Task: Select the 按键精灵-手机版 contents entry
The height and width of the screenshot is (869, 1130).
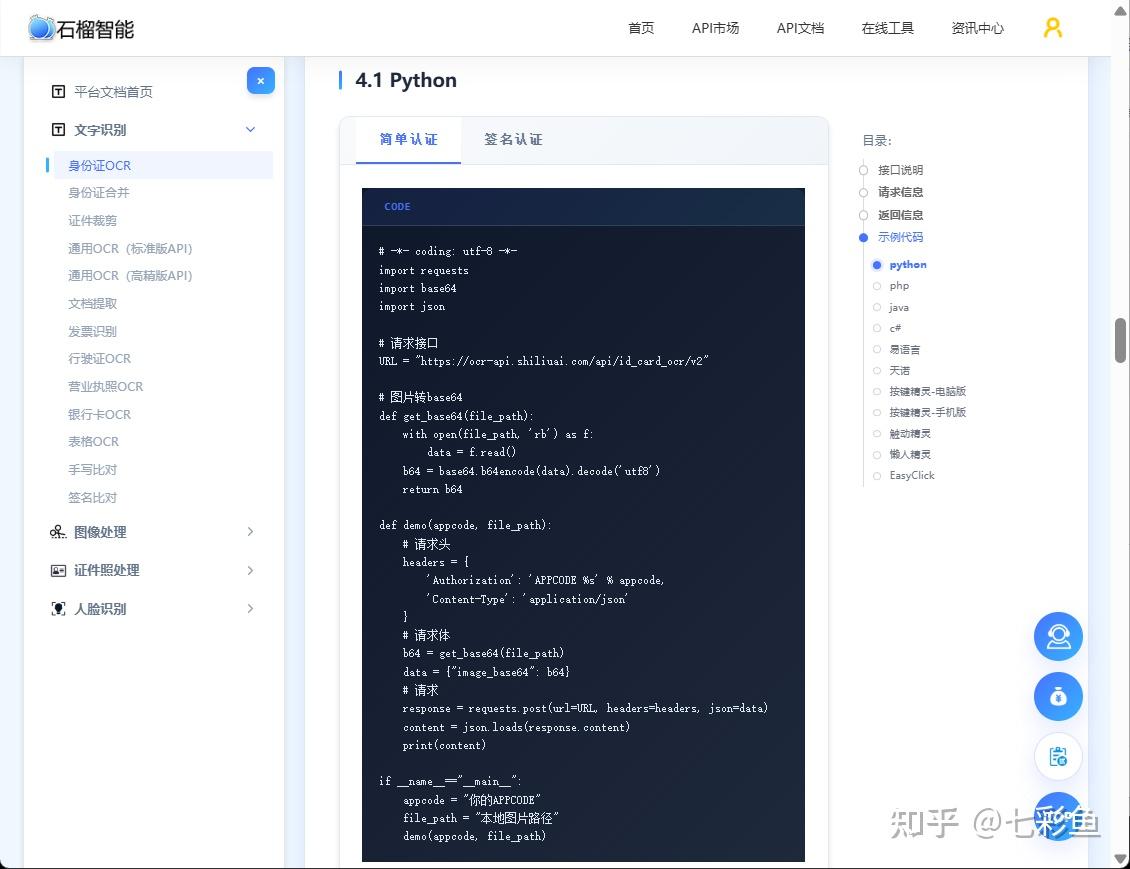Action: point(927,412)
